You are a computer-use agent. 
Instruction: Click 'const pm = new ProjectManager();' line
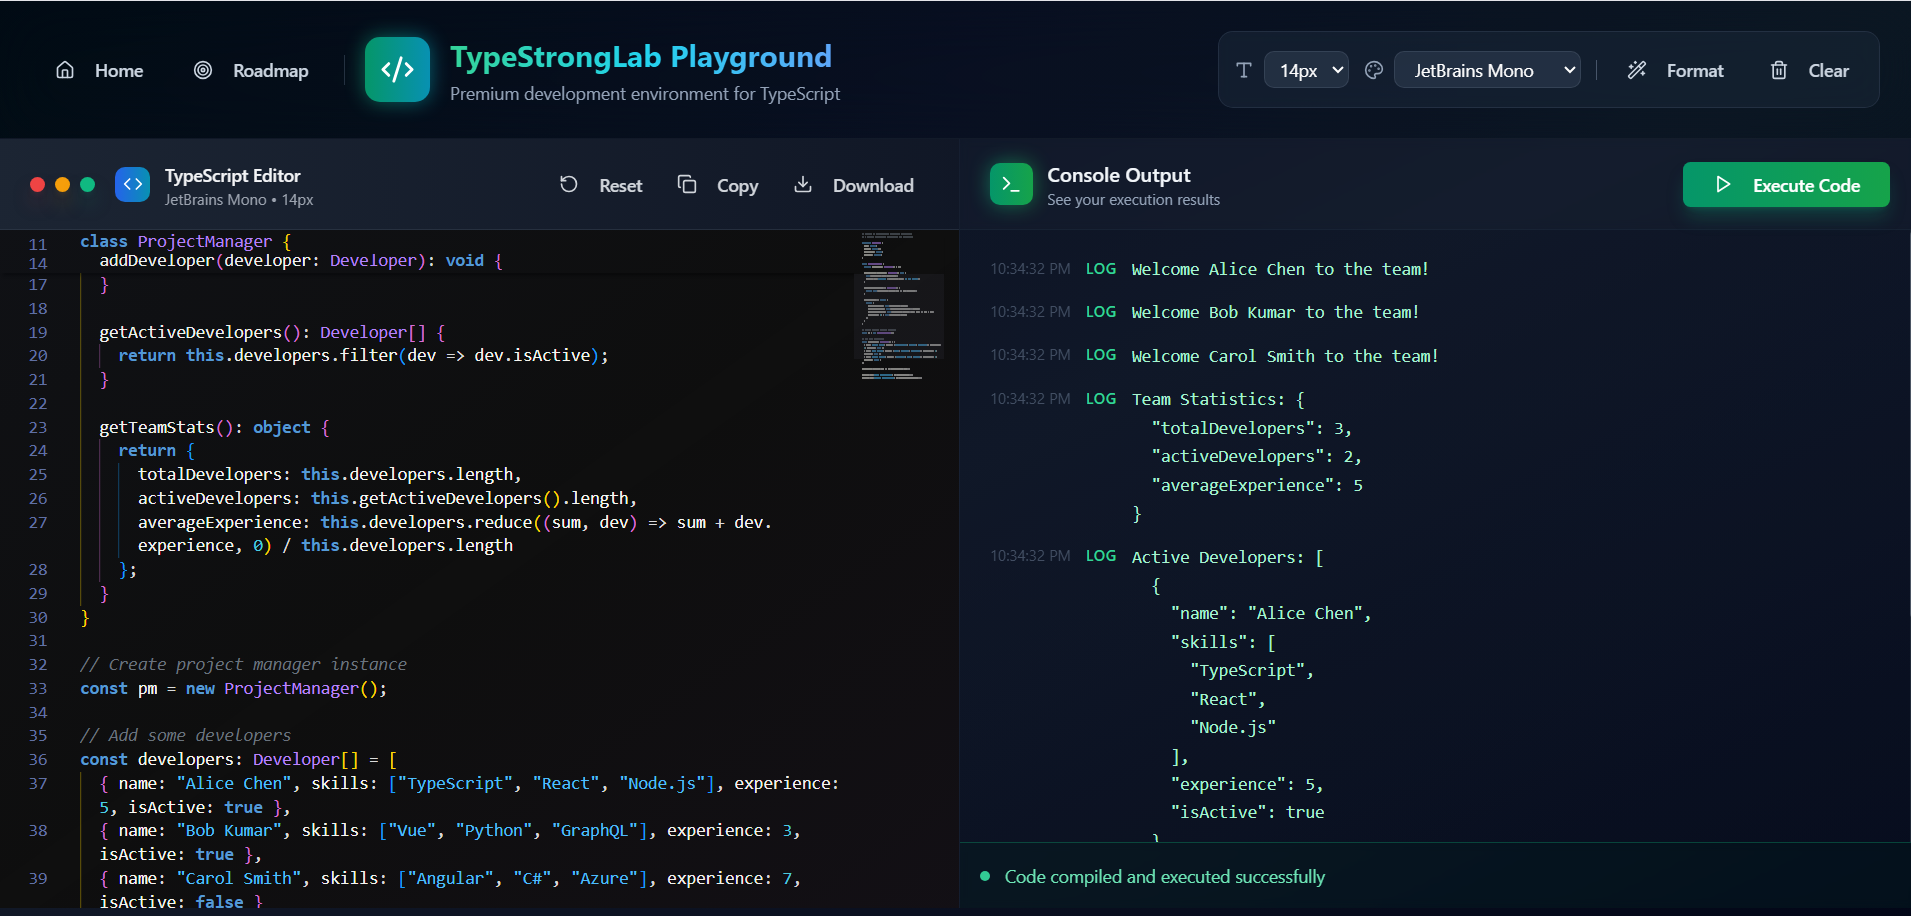pos(233,688)
